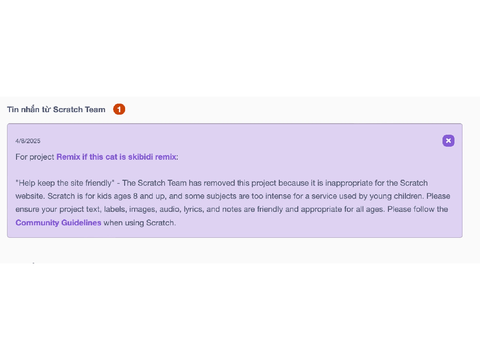Click the red unread count badge
Image resolution: width=480 pixels, height=360 pixels.
point(119,109)
